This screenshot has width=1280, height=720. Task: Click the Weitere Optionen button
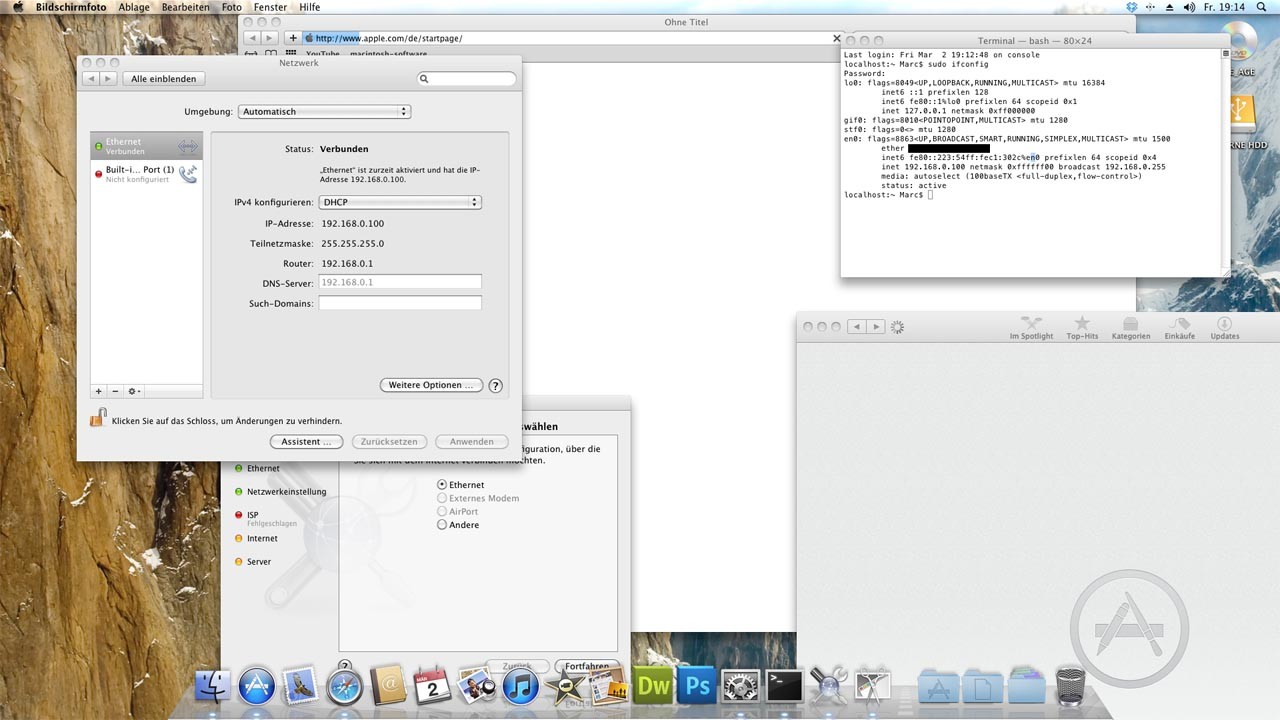[x=431, y=385]
